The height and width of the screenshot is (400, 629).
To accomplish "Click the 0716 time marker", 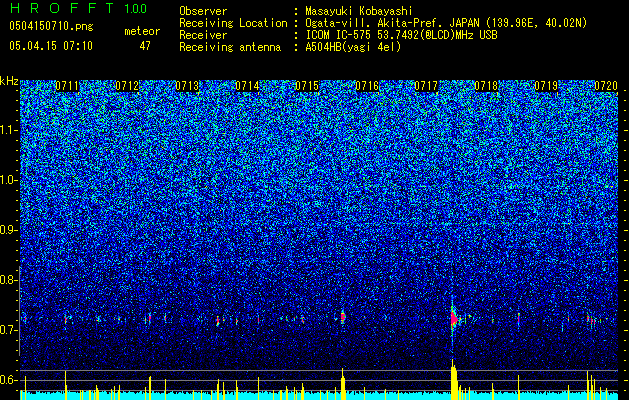I will point(367,86).
